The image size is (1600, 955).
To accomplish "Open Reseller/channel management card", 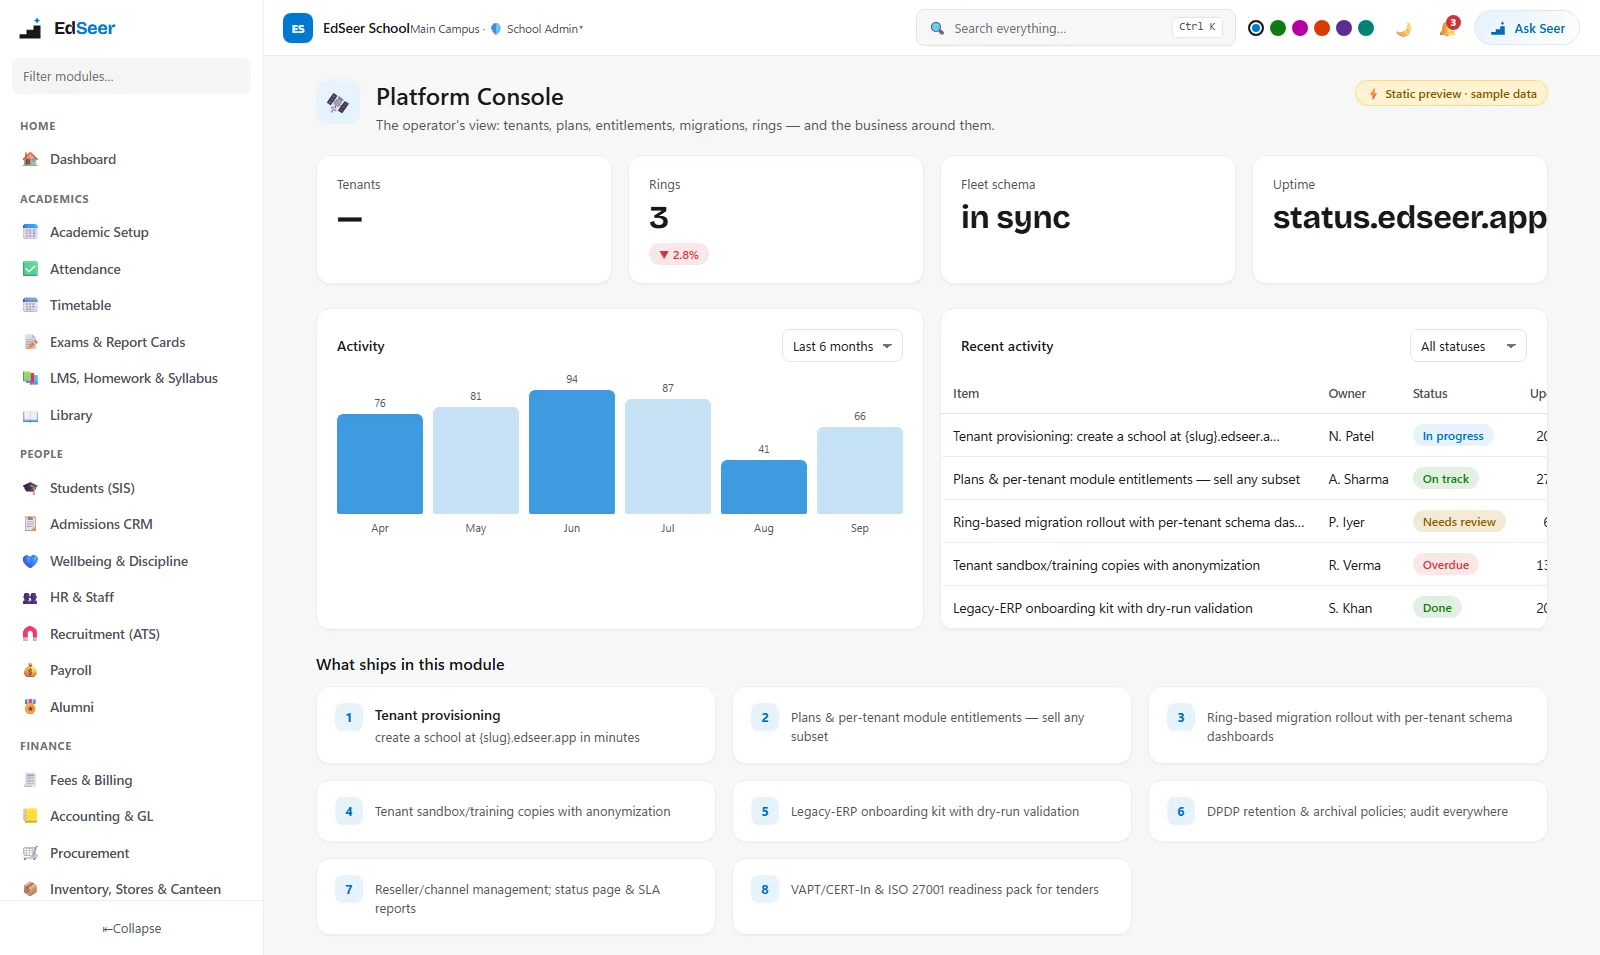I will [x=516, y=897].
